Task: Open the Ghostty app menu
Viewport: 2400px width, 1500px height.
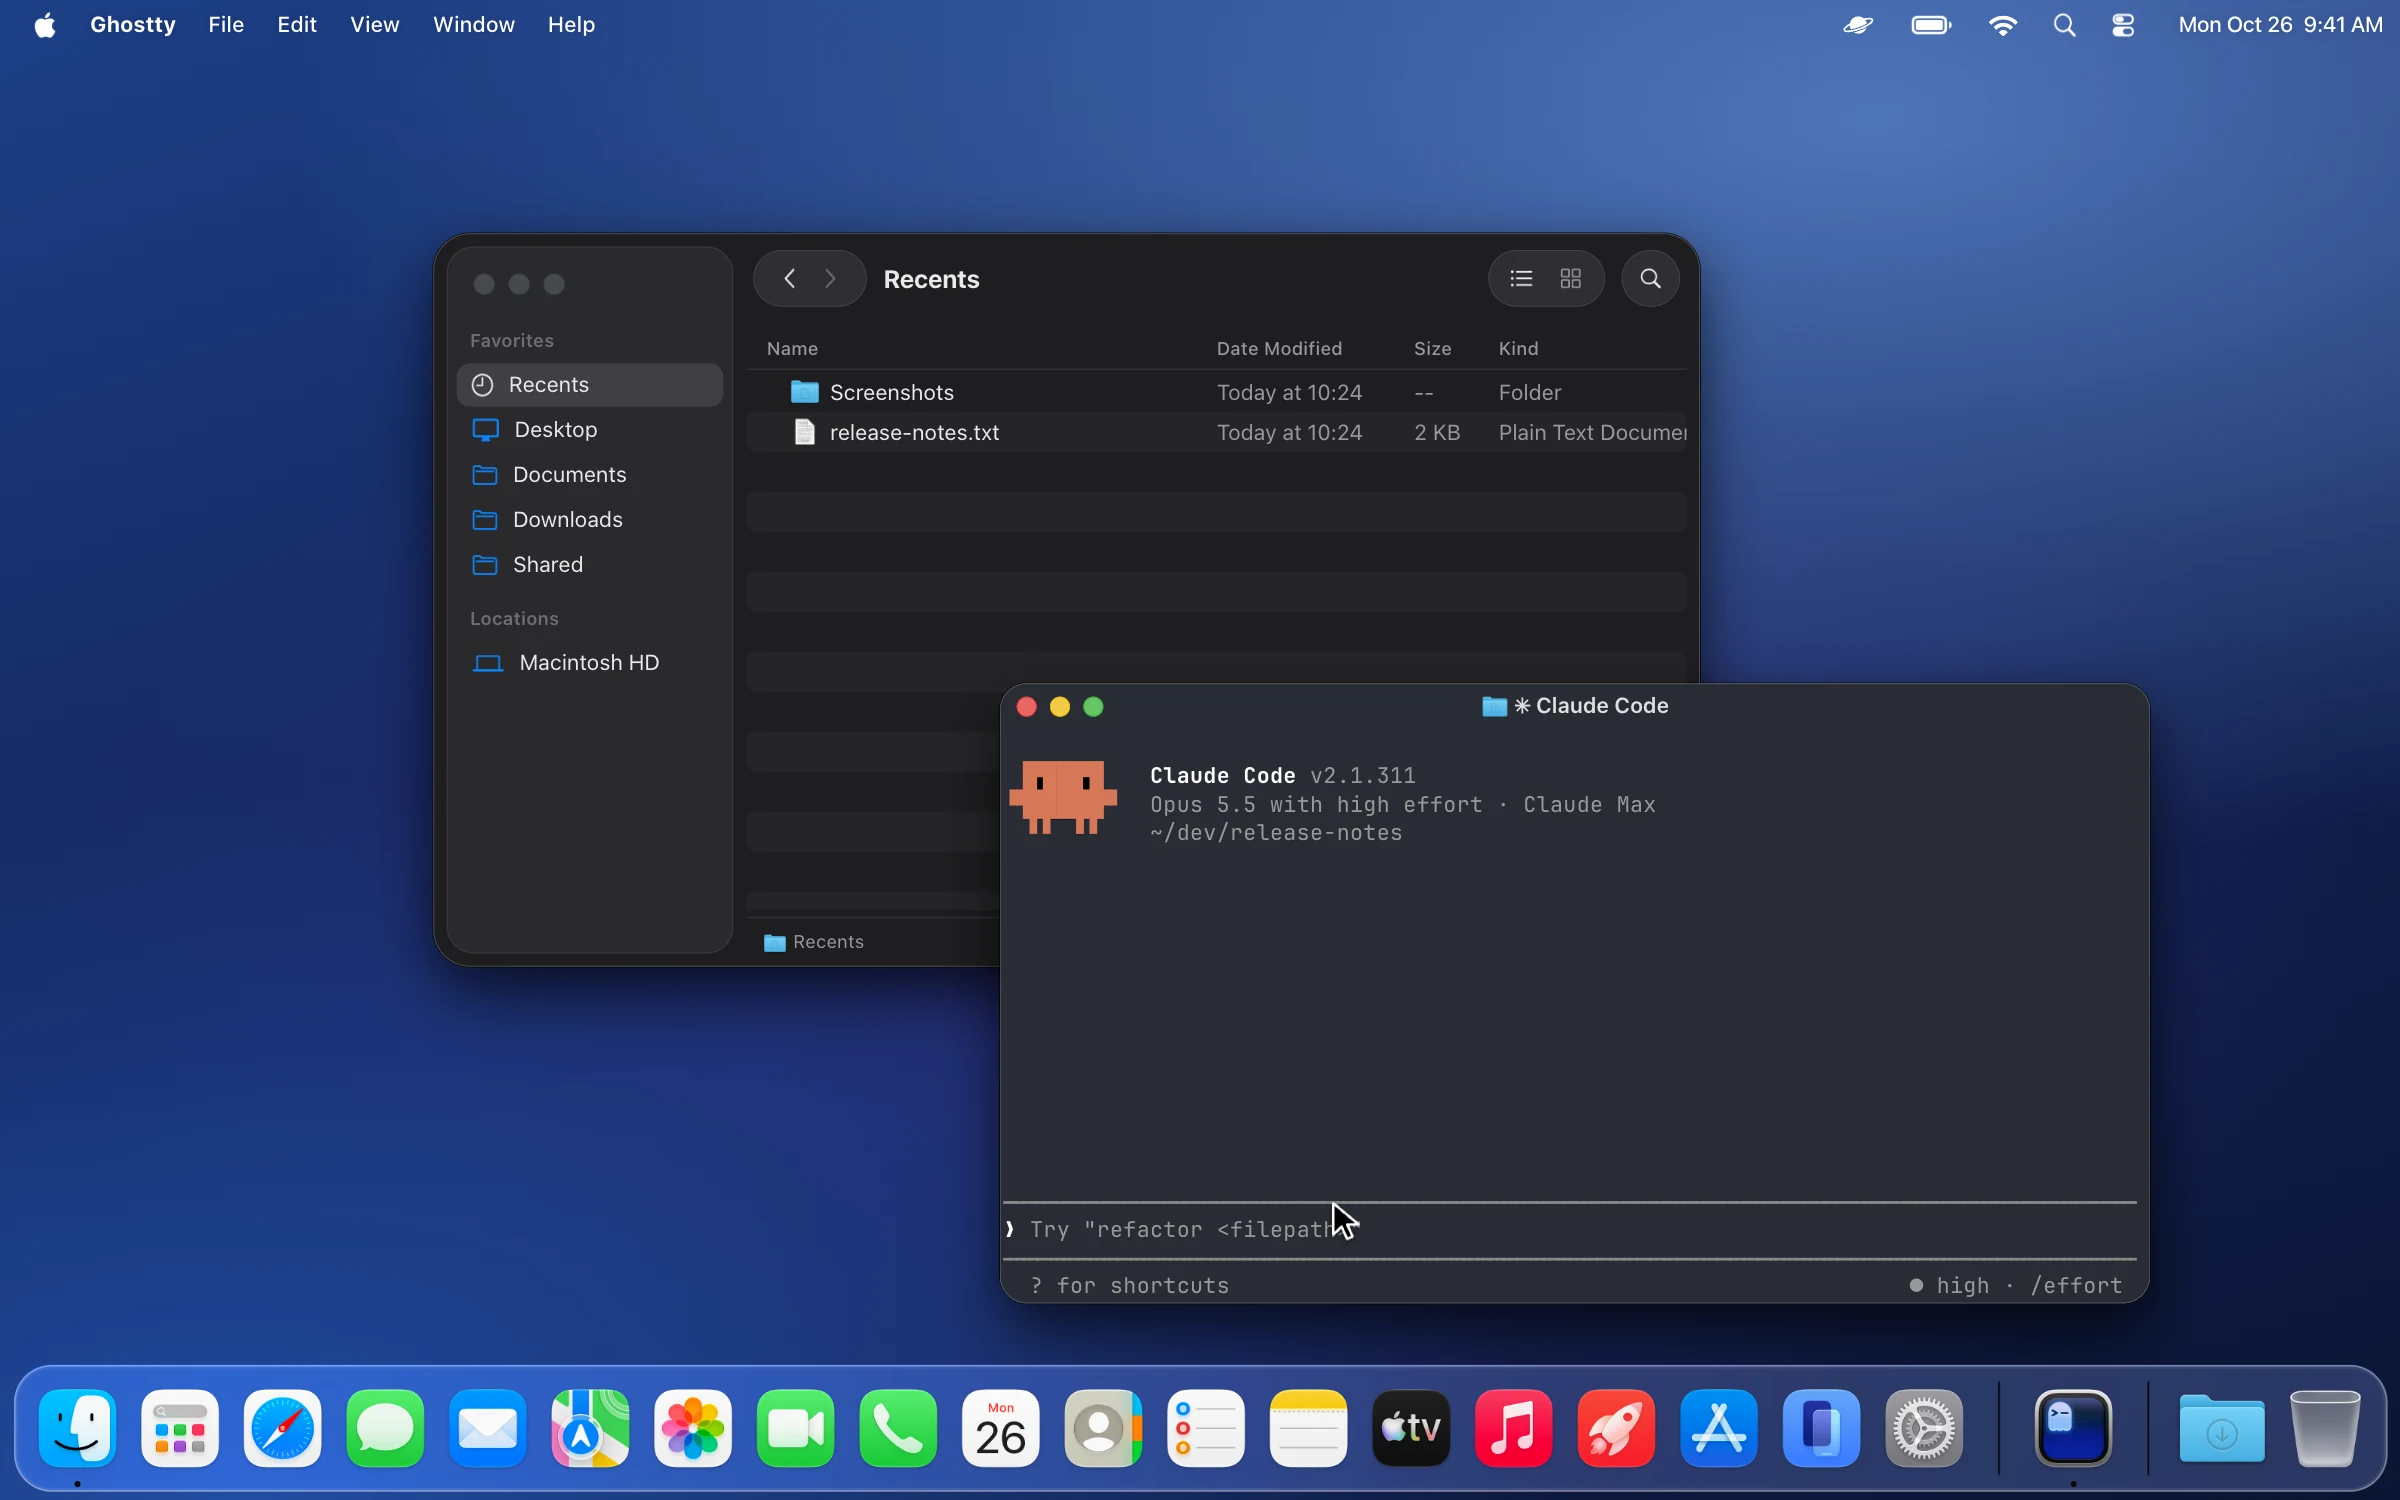Action: point(133,25)
